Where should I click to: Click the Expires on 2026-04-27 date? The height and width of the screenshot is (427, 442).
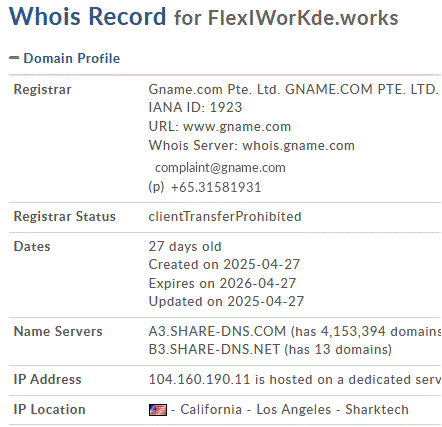click(222, 283)
